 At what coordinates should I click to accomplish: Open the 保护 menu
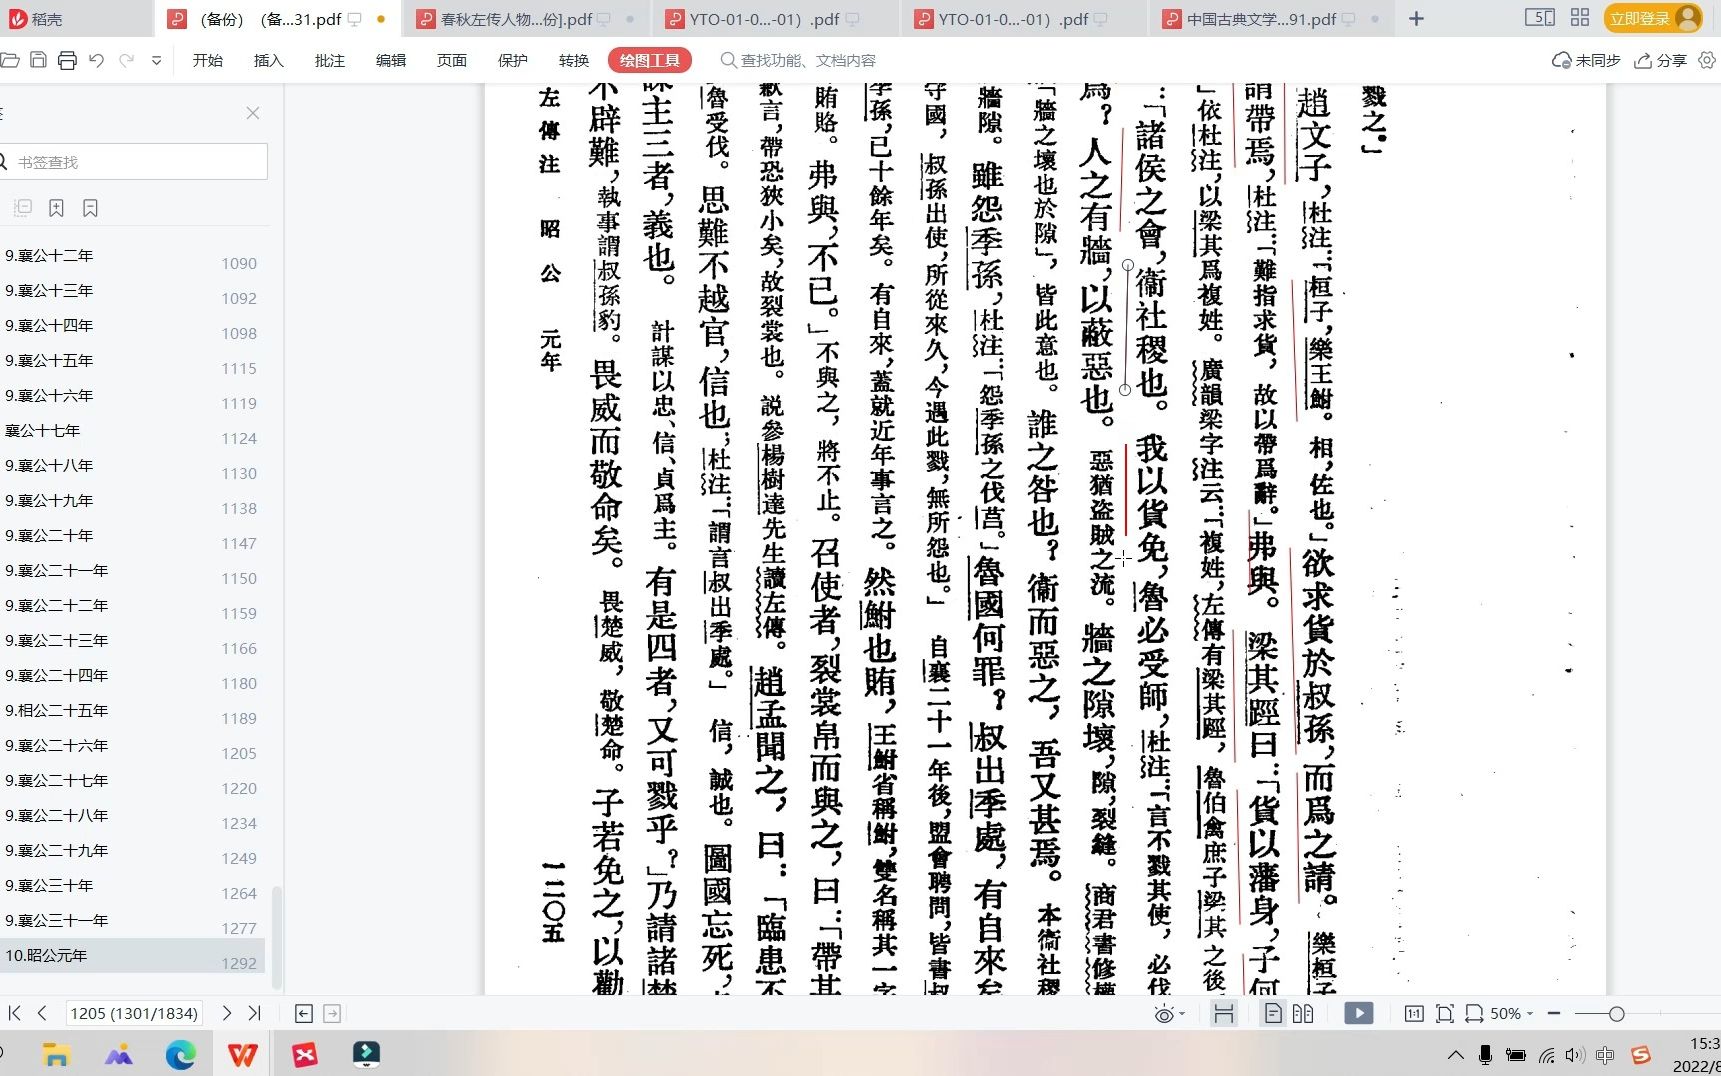click(x=513, y=61)
